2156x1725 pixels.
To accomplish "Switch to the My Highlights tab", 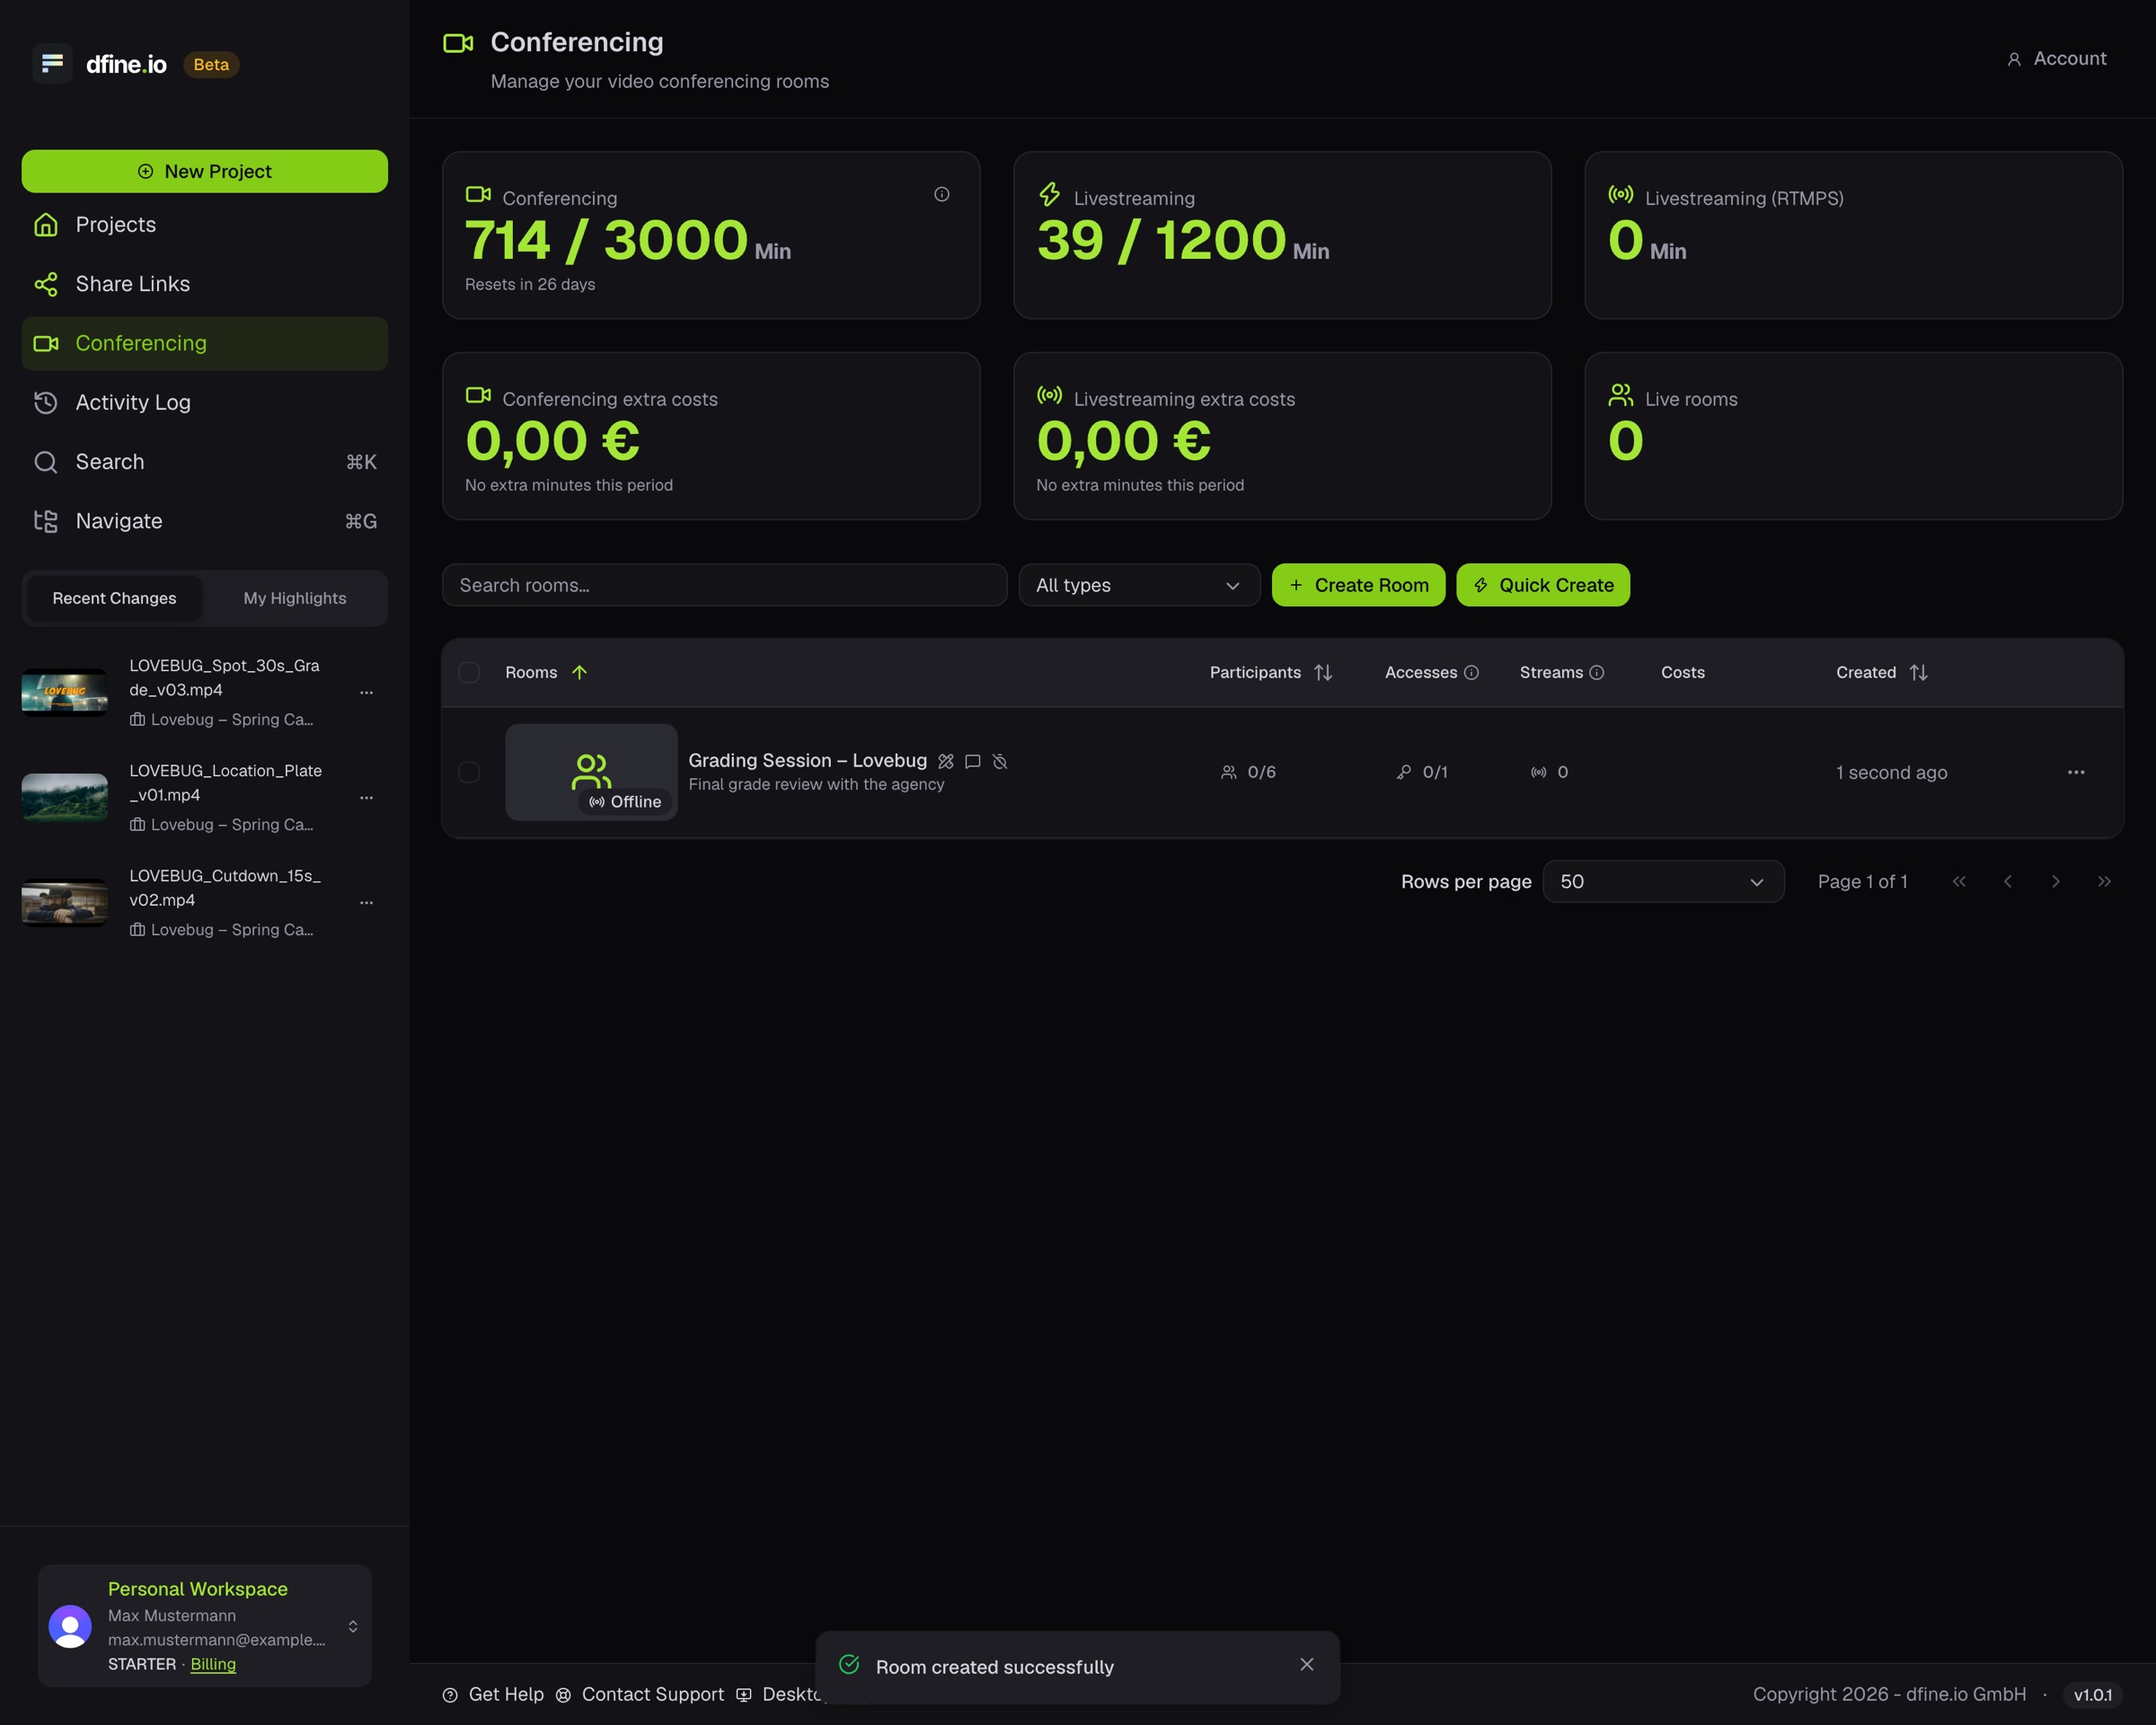I will (295, 598).
